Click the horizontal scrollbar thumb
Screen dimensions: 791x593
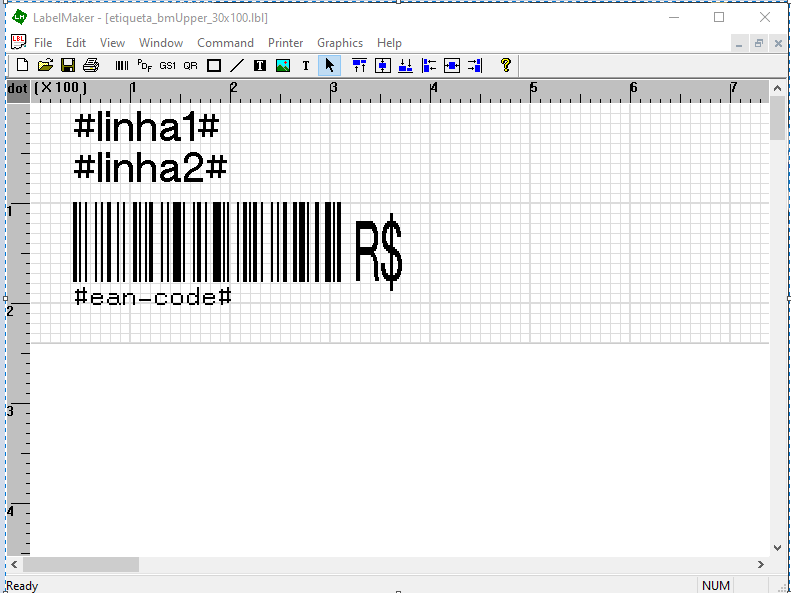[81, 564]
